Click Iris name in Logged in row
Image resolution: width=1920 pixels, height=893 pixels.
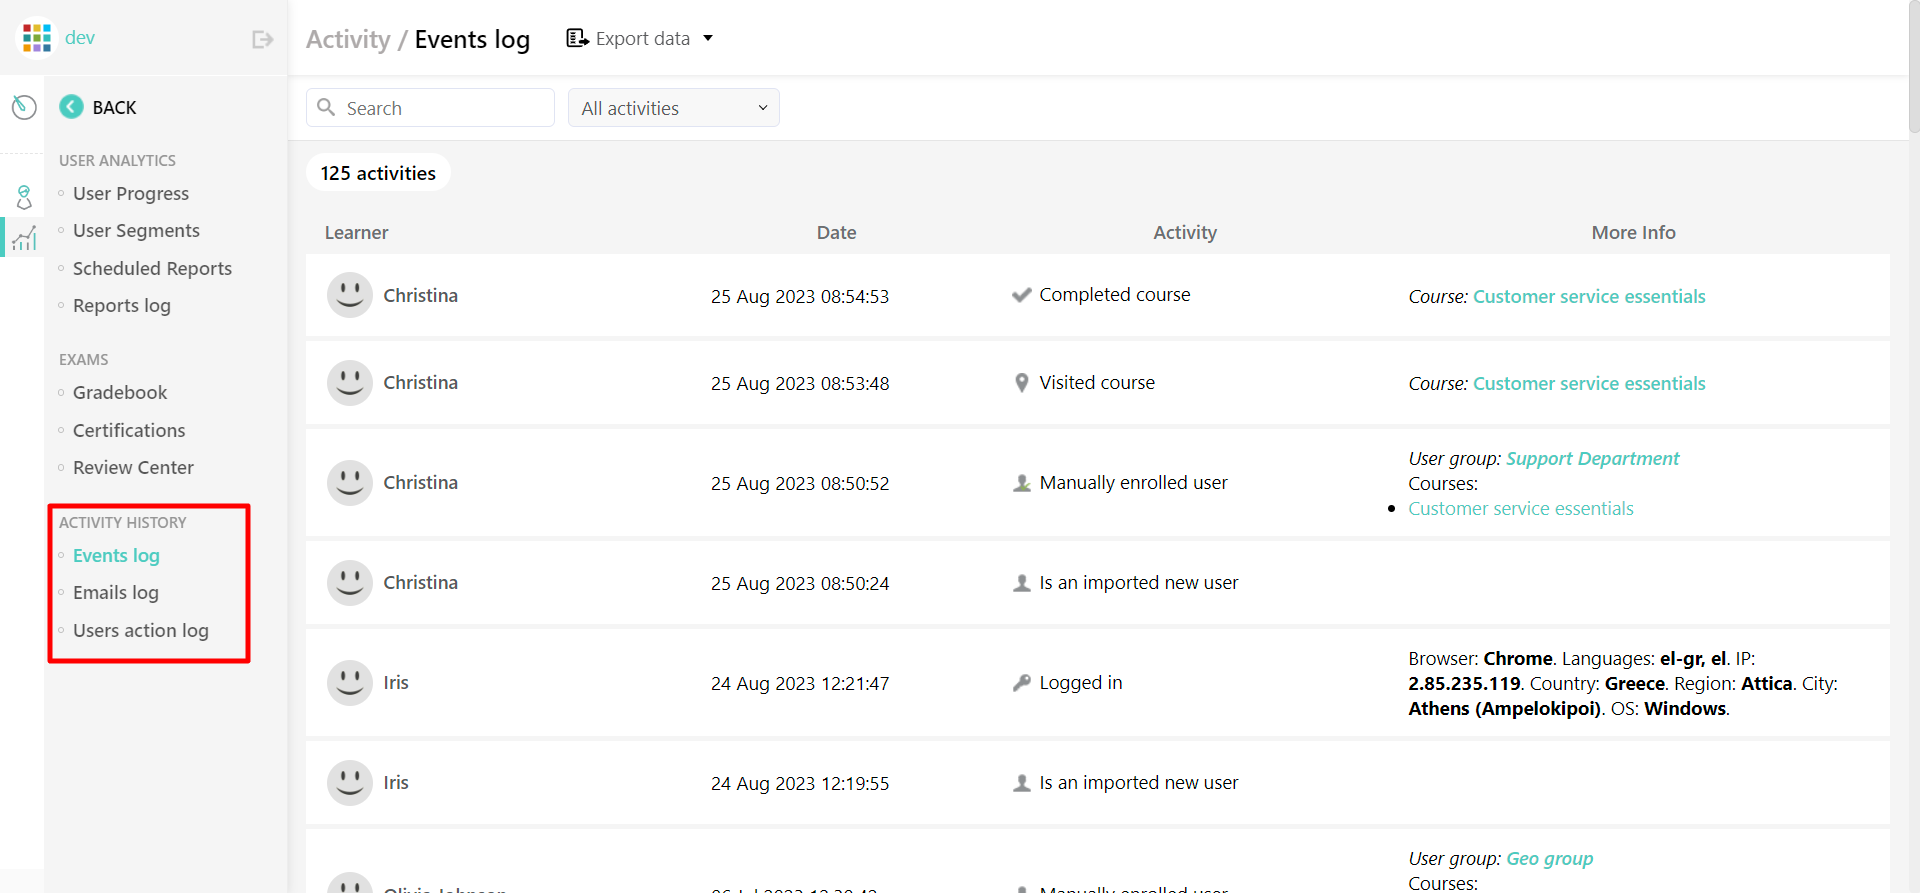[x=396, y=682]
